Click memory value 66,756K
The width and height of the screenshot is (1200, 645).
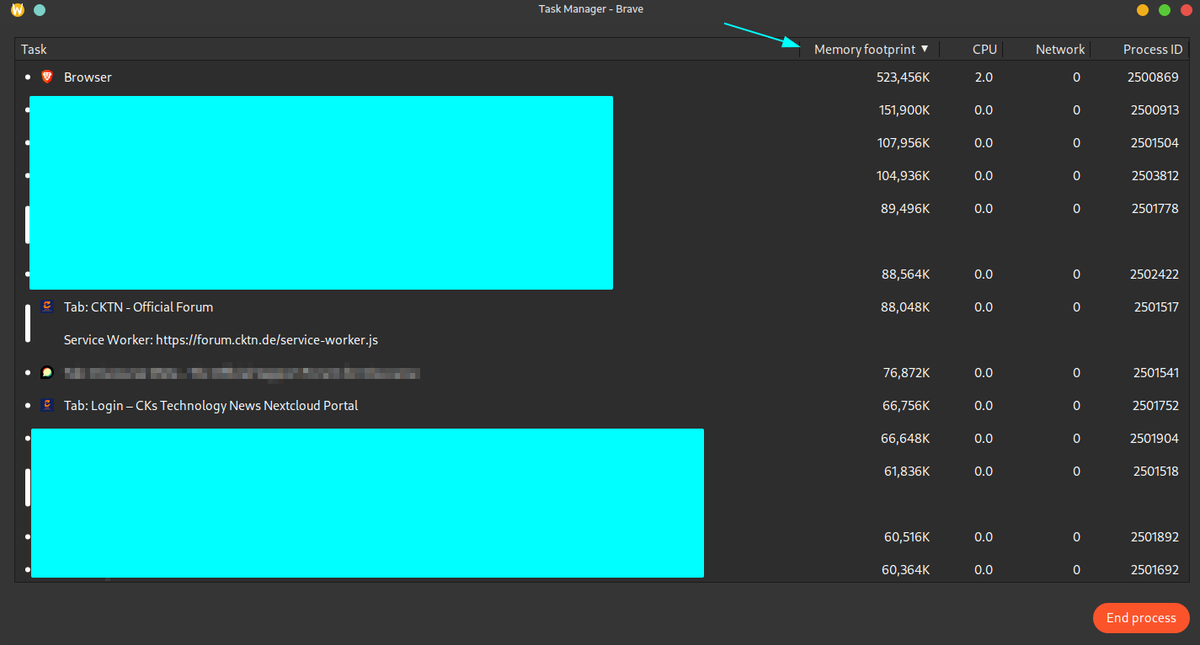[x=906, y=405]
